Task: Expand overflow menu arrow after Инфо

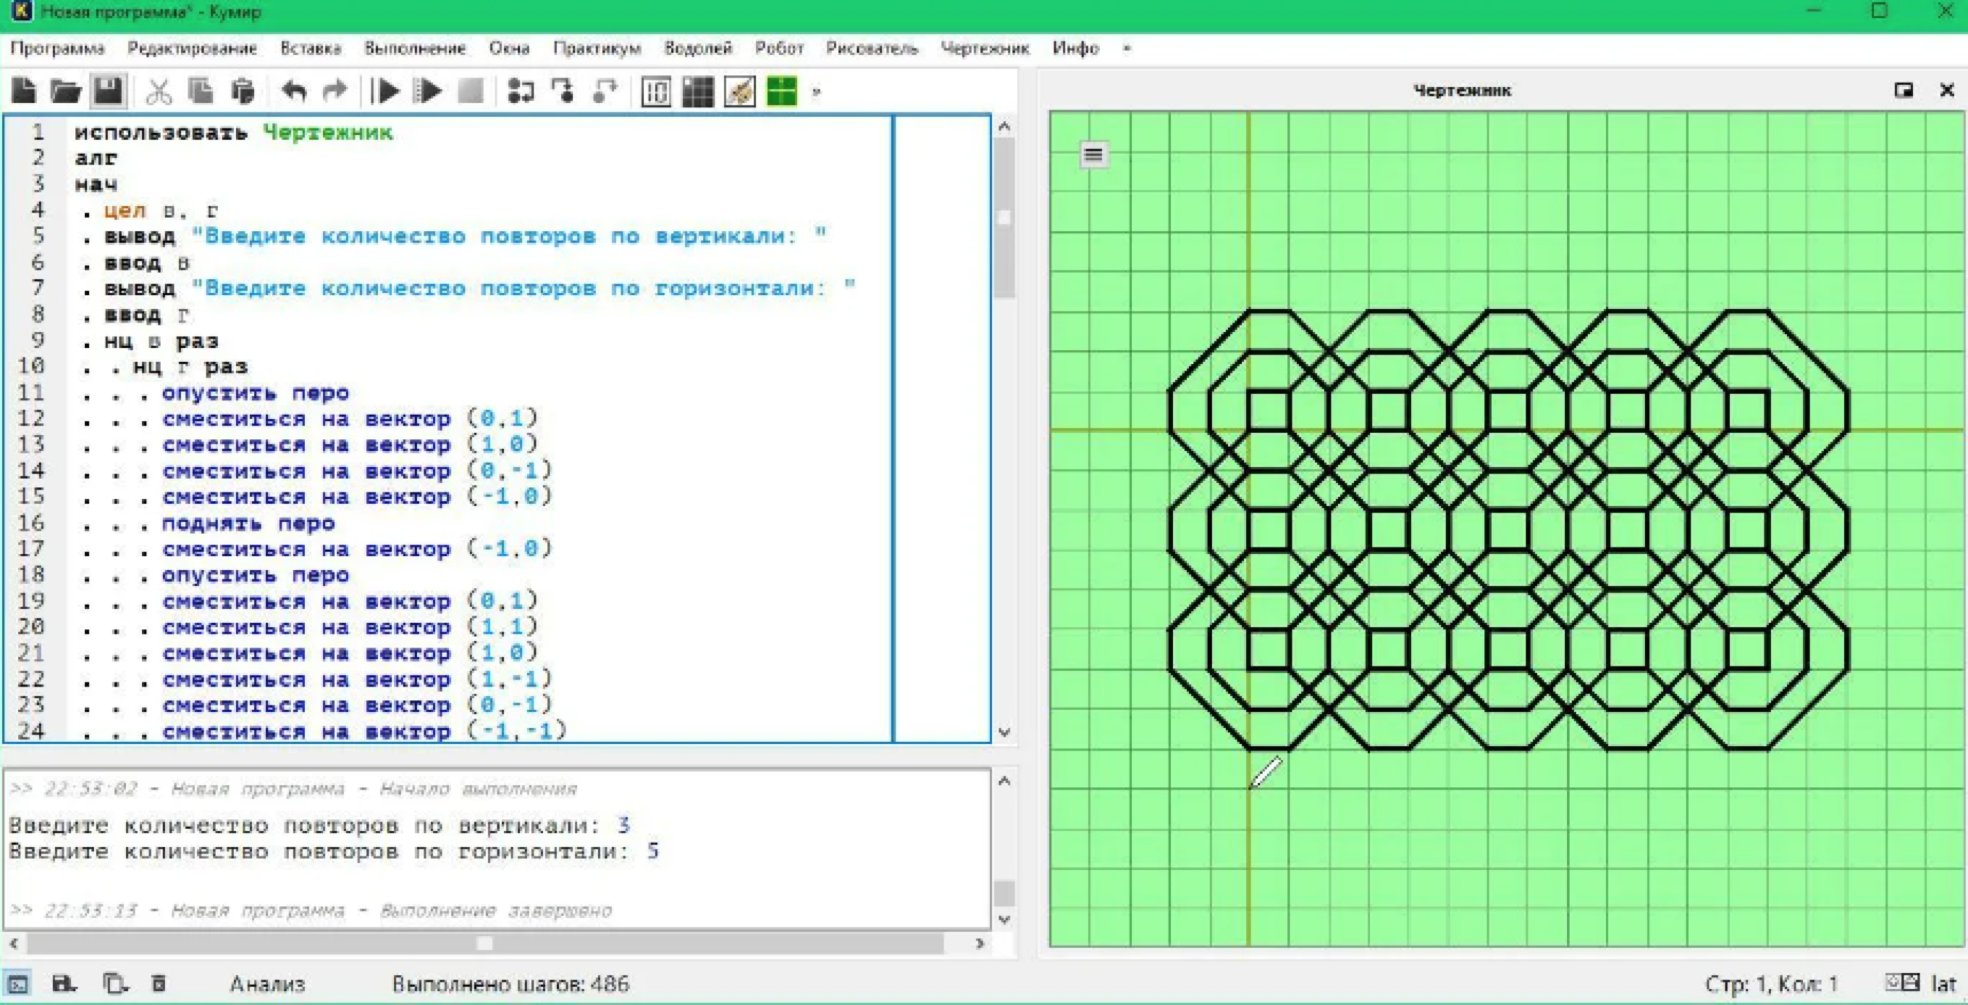Action: pos(1127,48)
